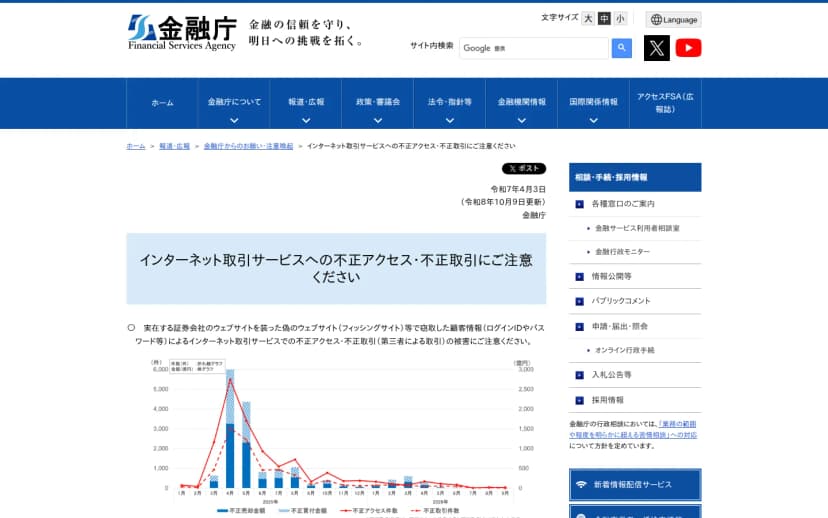
Task: Click square icon beside 各種窓口のご案内
Action: [579, 204]
